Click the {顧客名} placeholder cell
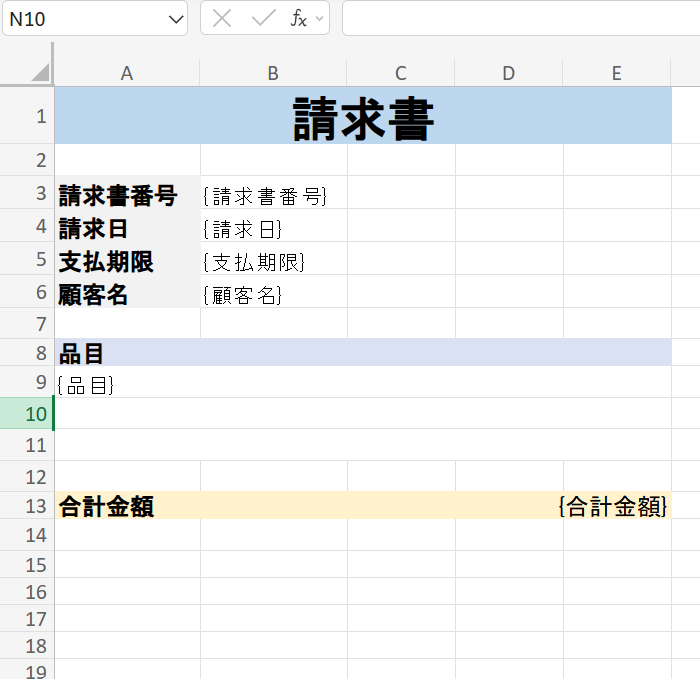Viewport: 700px width, 679px height. 274,292
